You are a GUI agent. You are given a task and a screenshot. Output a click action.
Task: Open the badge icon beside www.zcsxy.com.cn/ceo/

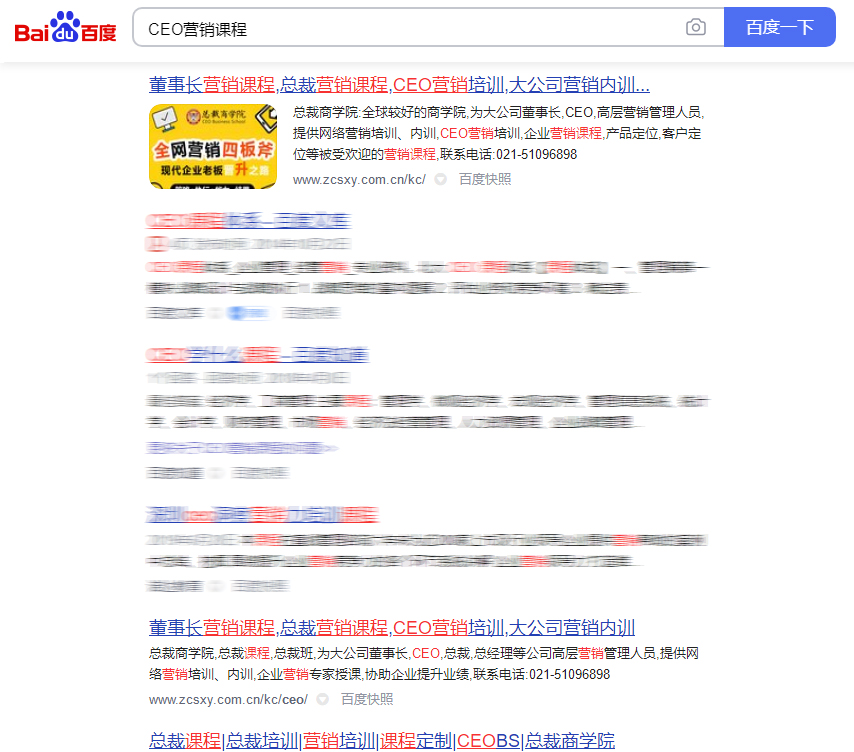[x=320, y=699]
